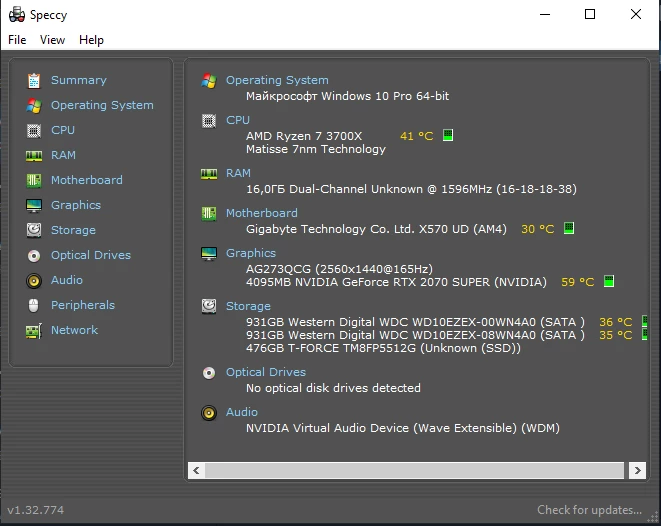Click the green temperature indicator next to 30 °C

(x=569, y=228)
